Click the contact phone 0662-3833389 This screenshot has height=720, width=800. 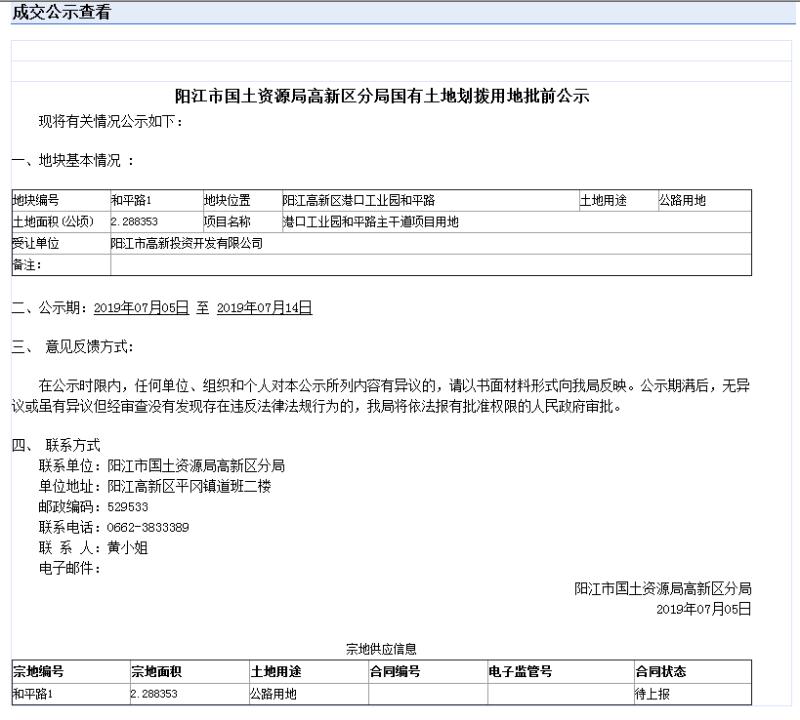pyautogui.click(x=148, y=527)
